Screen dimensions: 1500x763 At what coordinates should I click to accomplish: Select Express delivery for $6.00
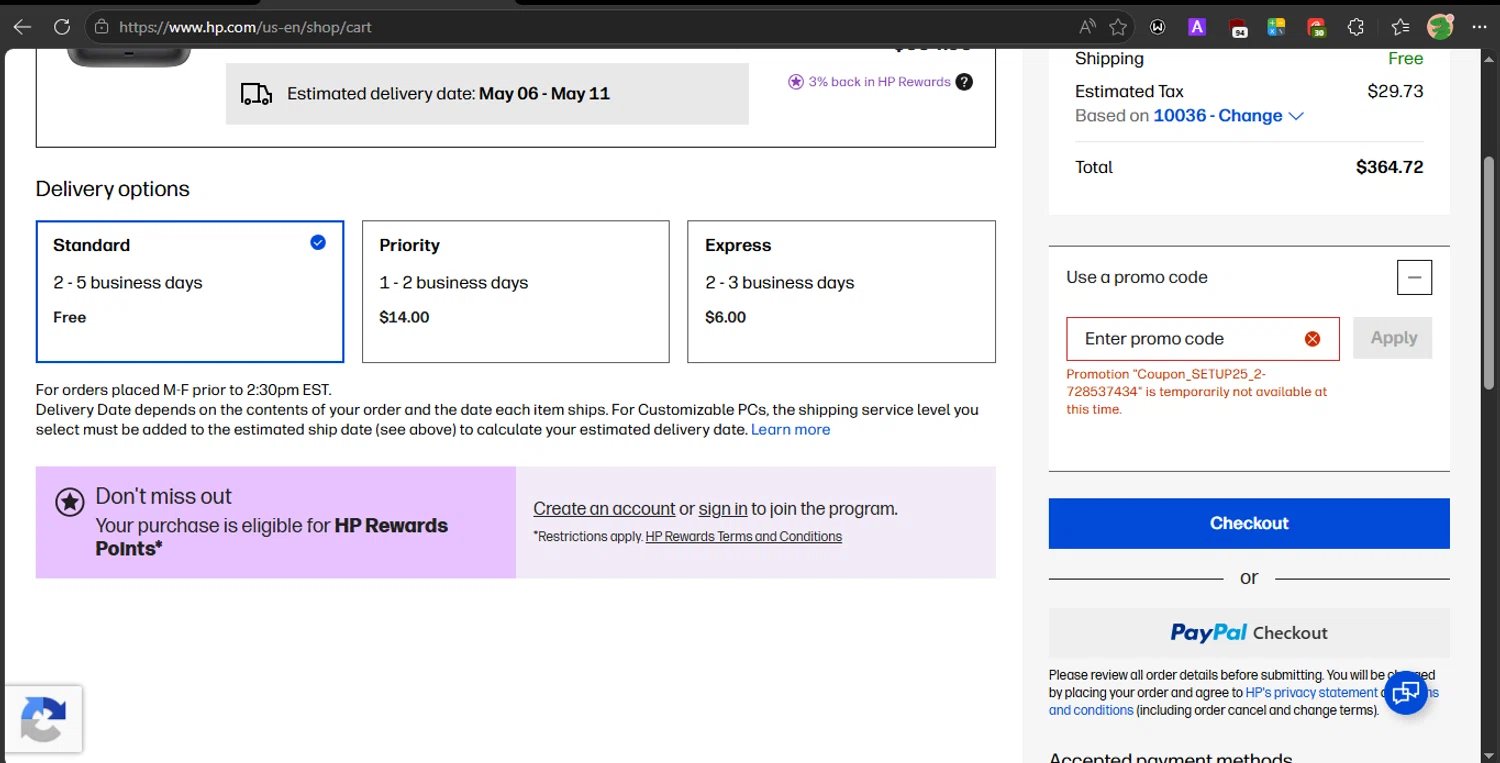click(x=841, y=291)
